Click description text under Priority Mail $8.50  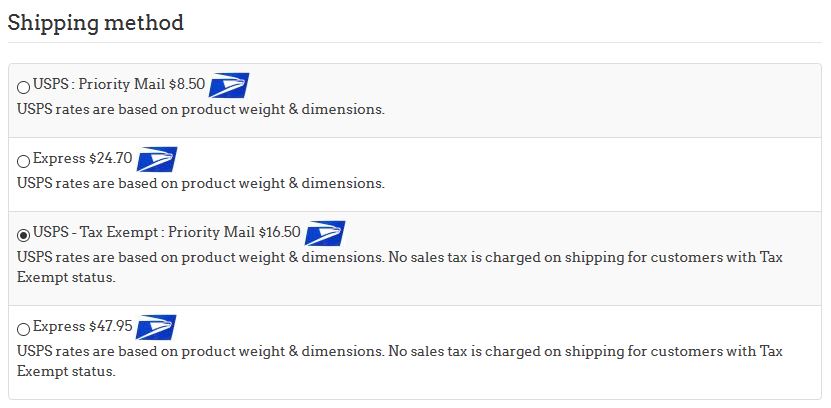click(200, 109)
